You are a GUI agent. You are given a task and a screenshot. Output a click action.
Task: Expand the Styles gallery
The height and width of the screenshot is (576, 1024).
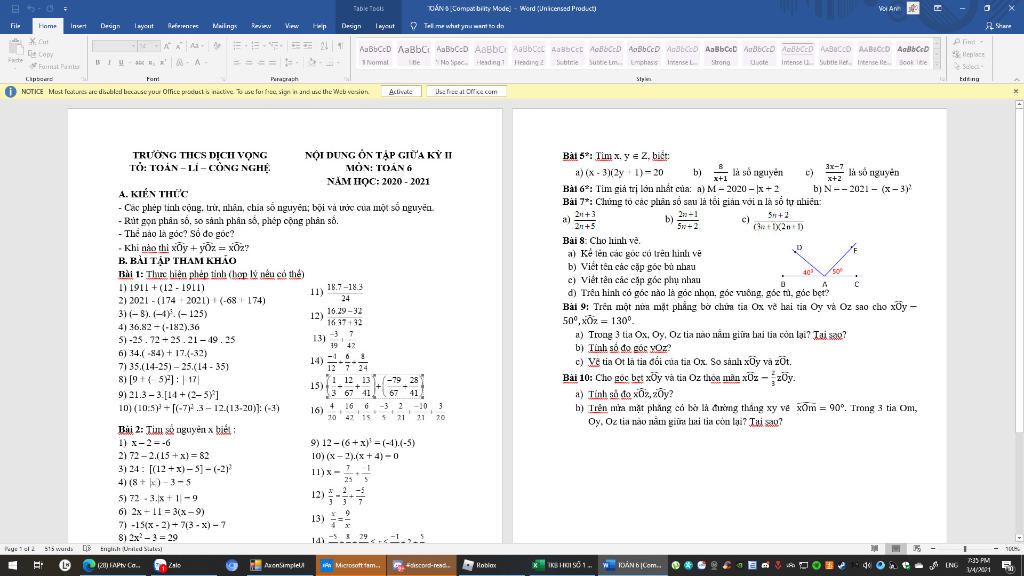coord(938,63)
